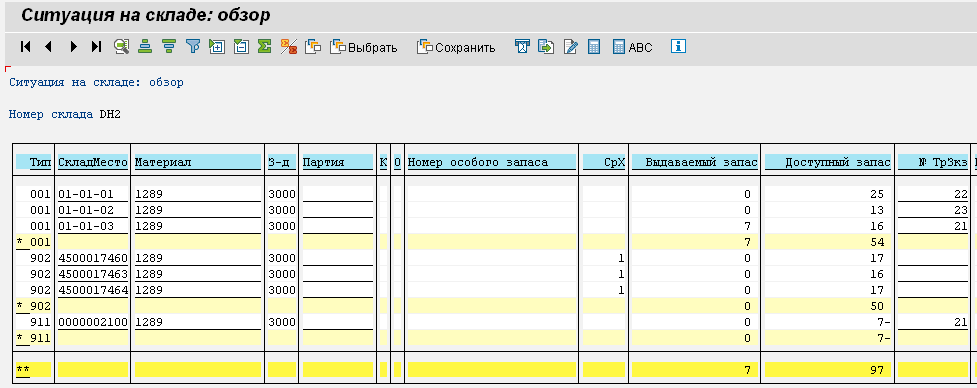This screenshot has width=977, height=388.
Task: Click Сохранить layout button
Action: point(457,47)
